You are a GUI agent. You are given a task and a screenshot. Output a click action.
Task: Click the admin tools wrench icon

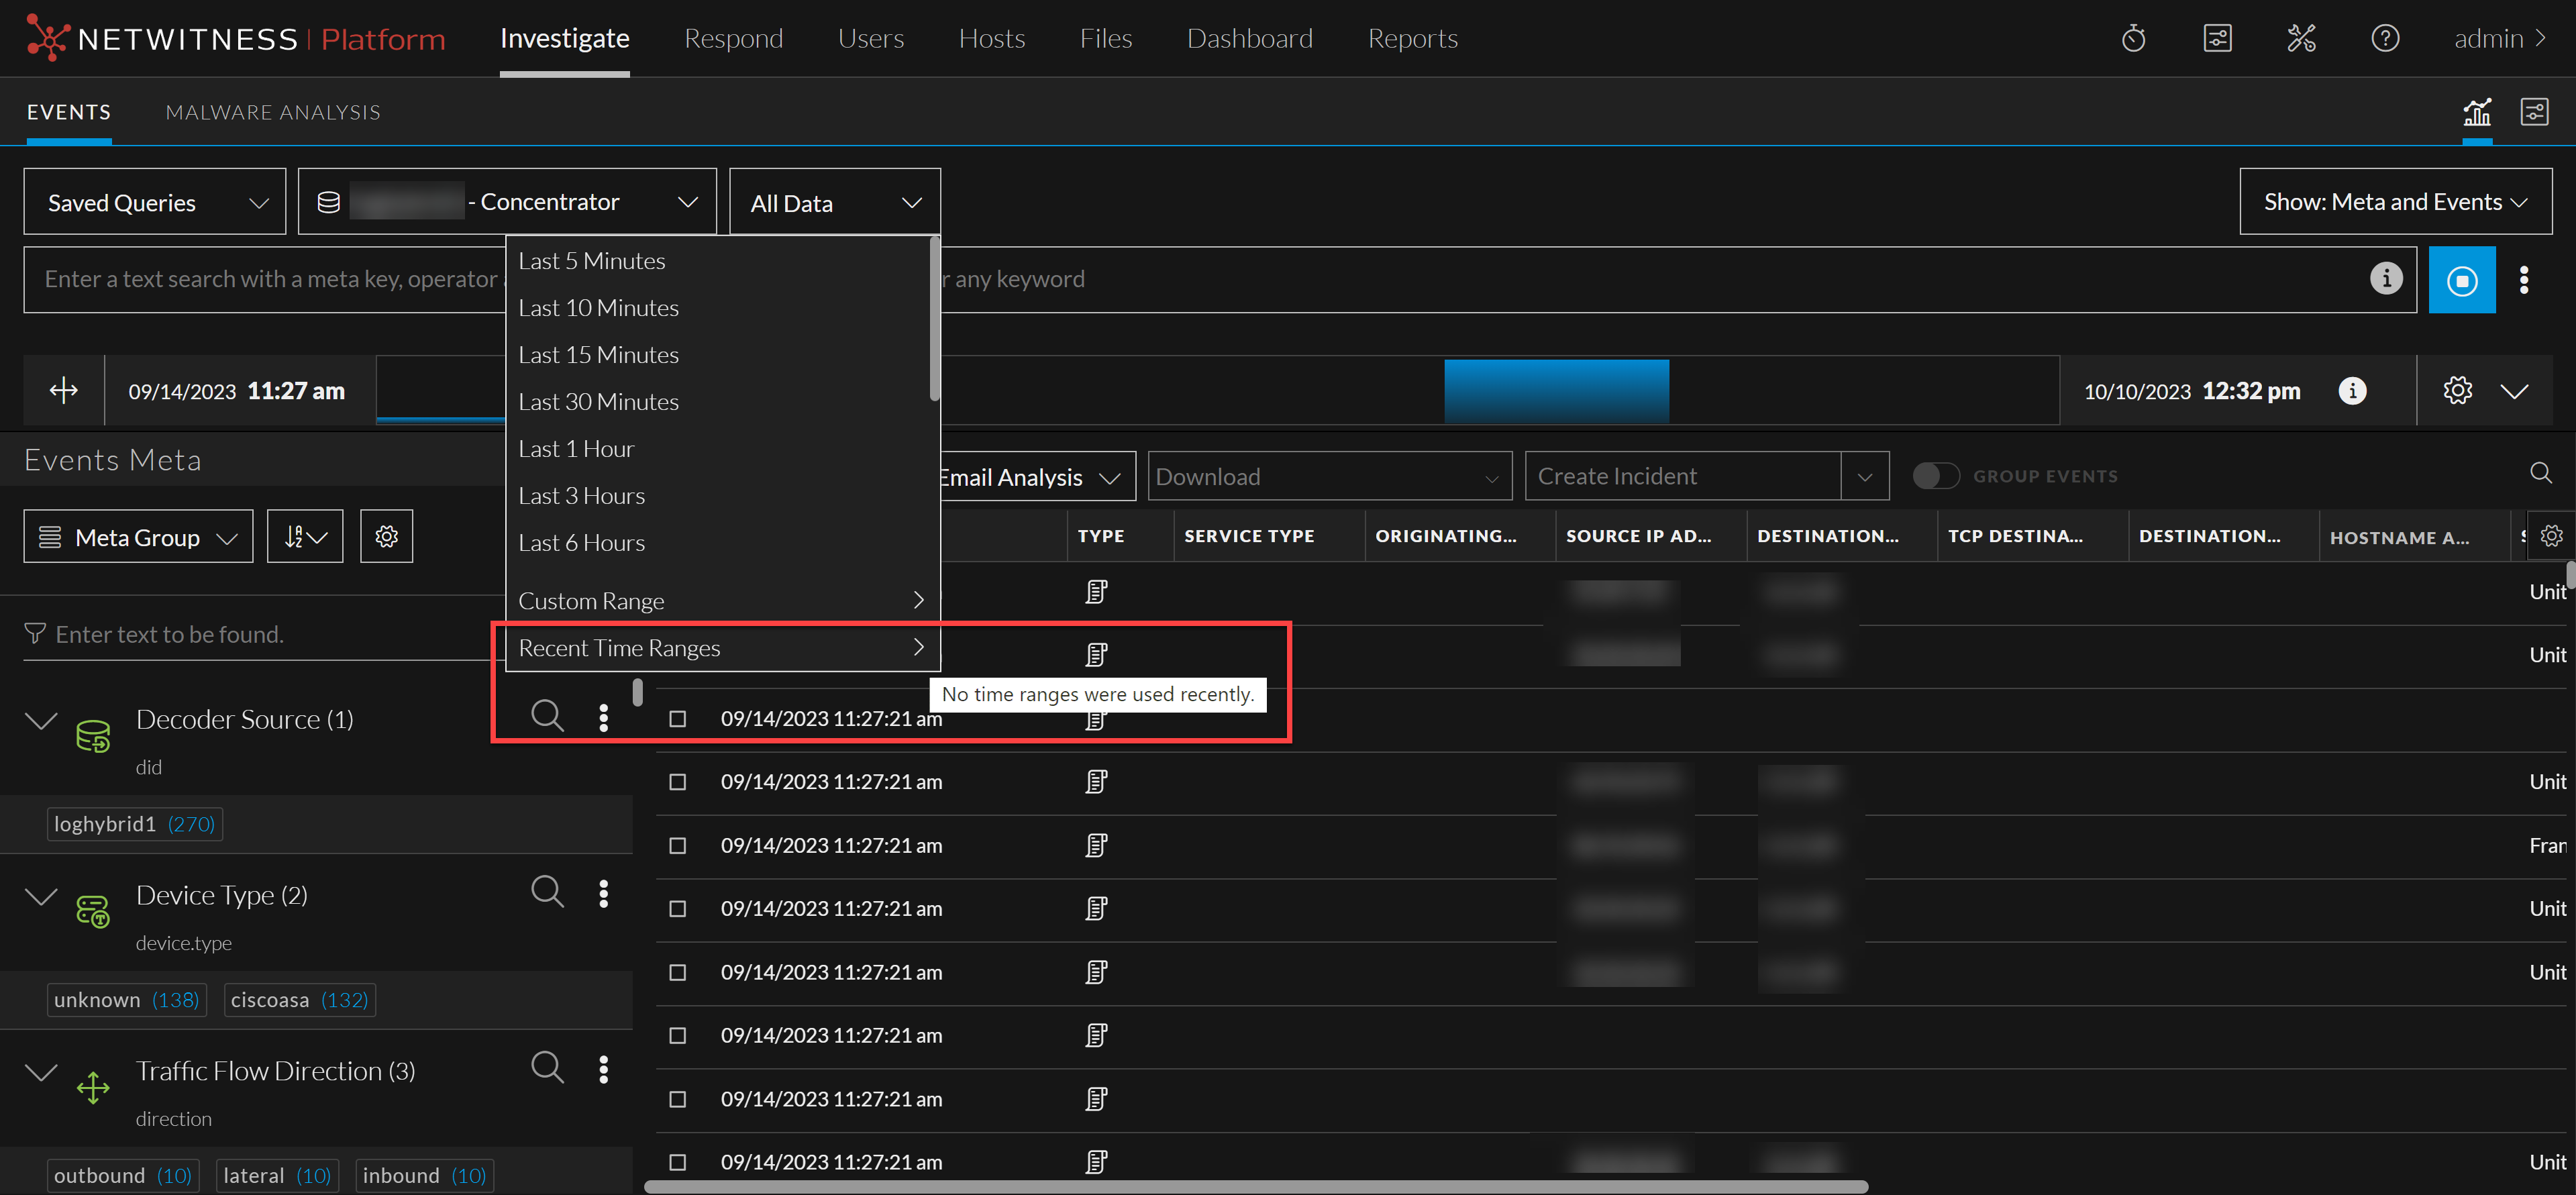point(2301,39)
